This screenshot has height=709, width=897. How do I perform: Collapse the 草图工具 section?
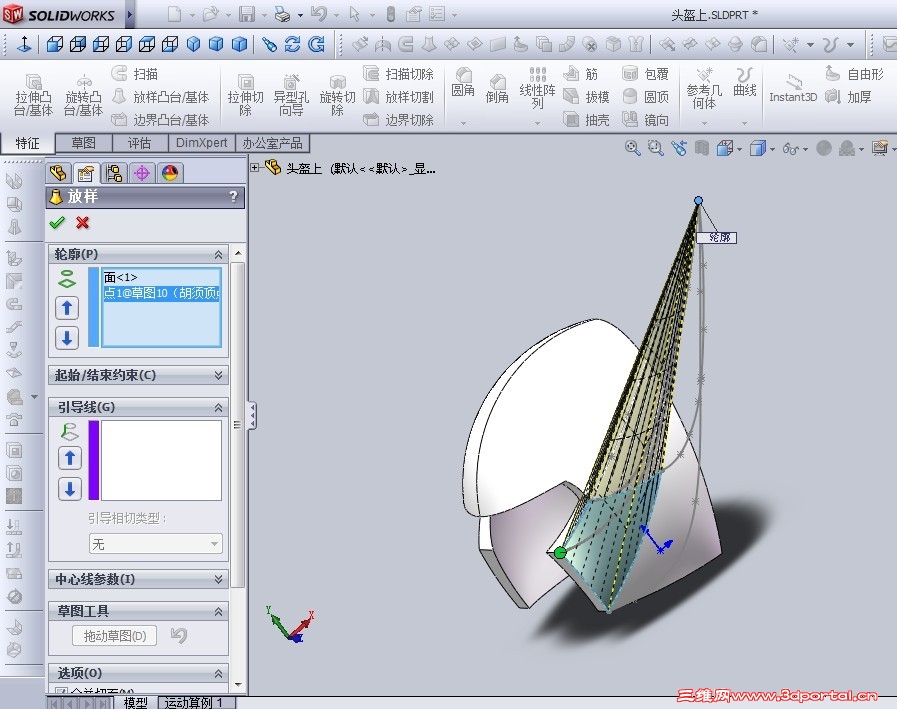pos(219,612)
